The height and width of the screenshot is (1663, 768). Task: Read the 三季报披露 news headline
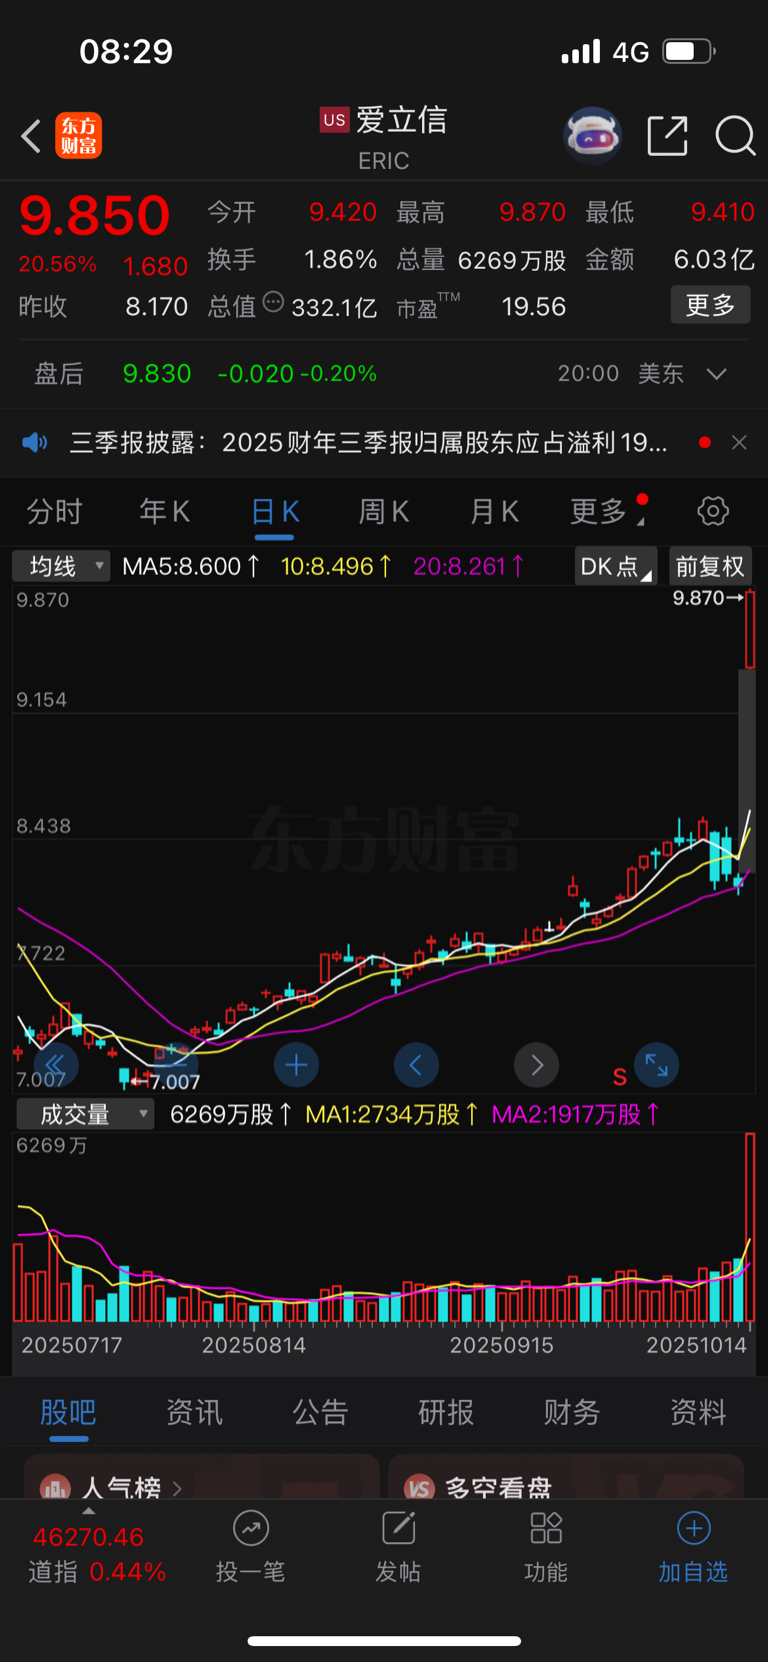coord(368,442)
